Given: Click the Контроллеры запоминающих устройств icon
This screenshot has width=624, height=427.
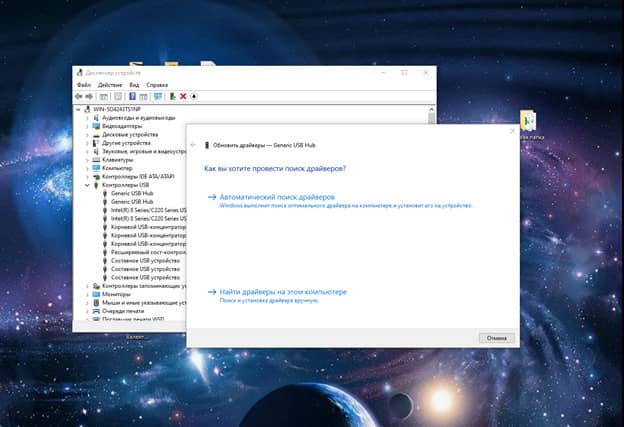Looking at the screenshot, I should click(x=96, y=286).
